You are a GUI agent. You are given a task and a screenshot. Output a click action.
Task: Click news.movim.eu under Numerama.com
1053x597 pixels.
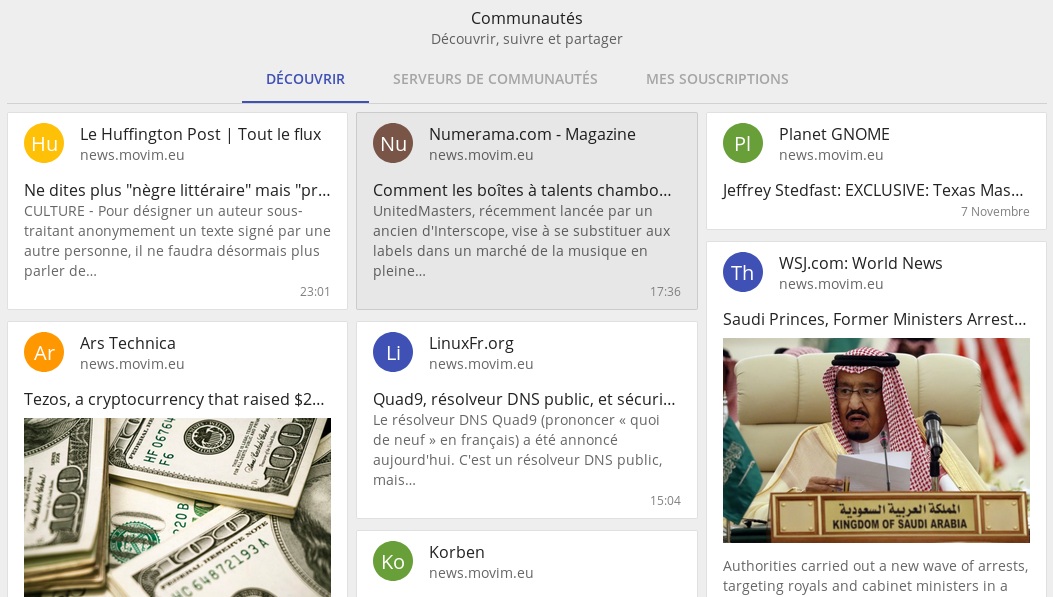click(x=482, y=155)
